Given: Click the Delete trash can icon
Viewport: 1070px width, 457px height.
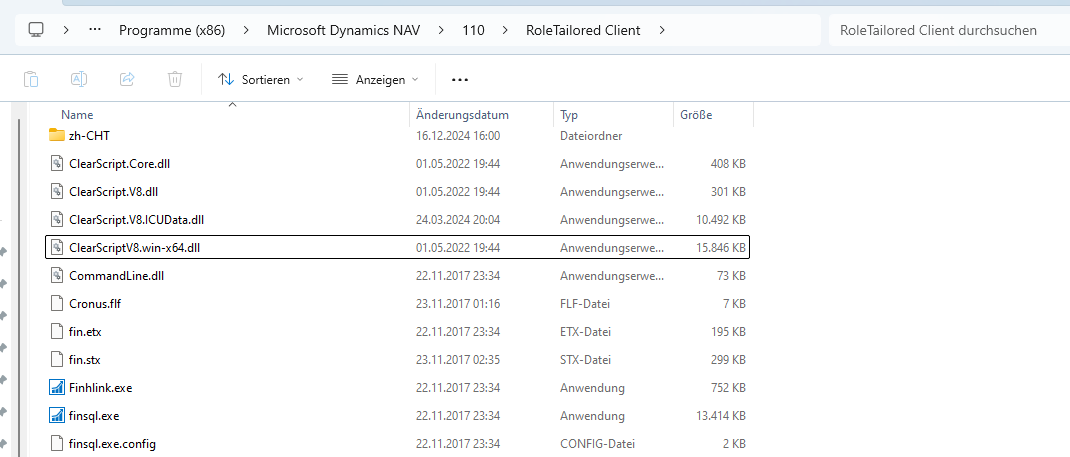Looking at the screenshot, I should pos(175,79).
